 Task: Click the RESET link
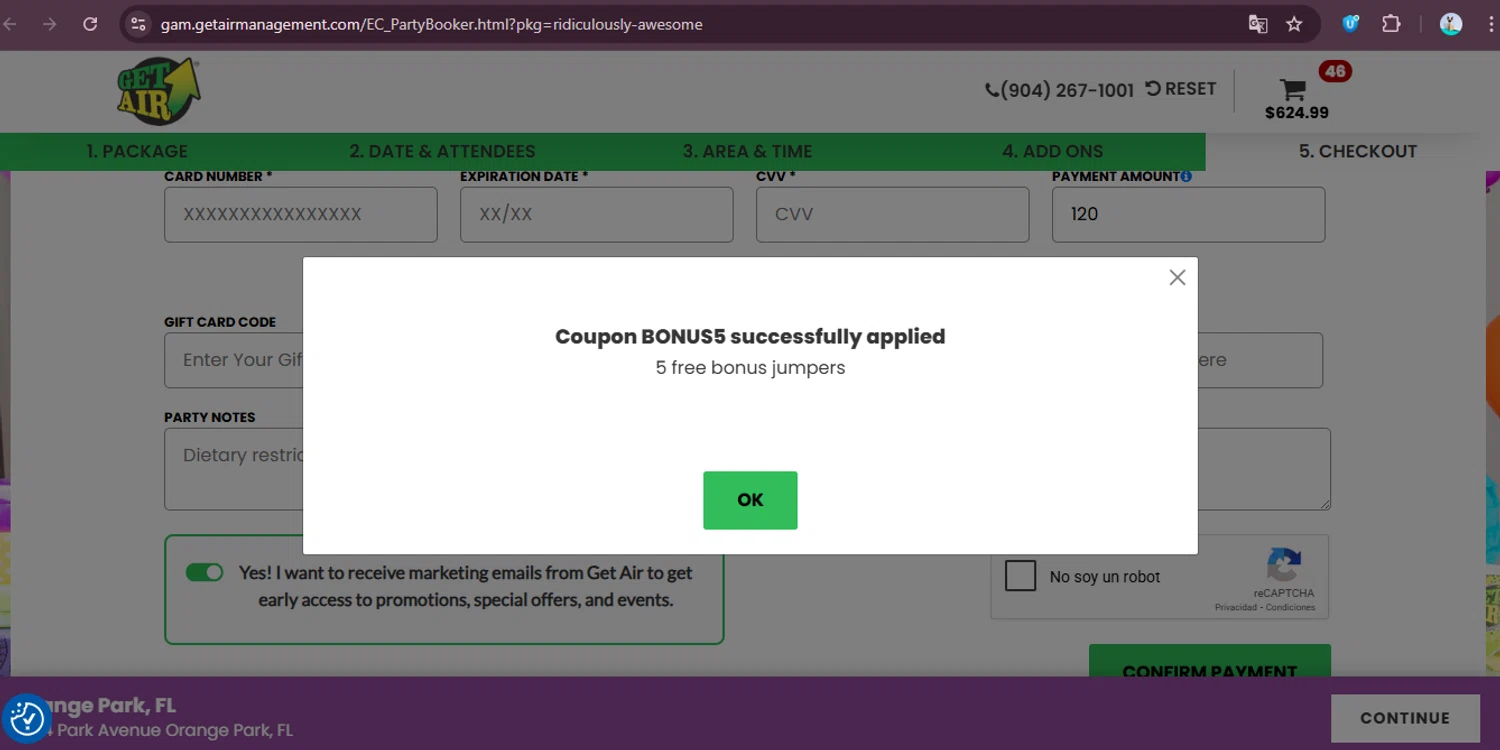pyautogui.click(x=1181, y=89)
